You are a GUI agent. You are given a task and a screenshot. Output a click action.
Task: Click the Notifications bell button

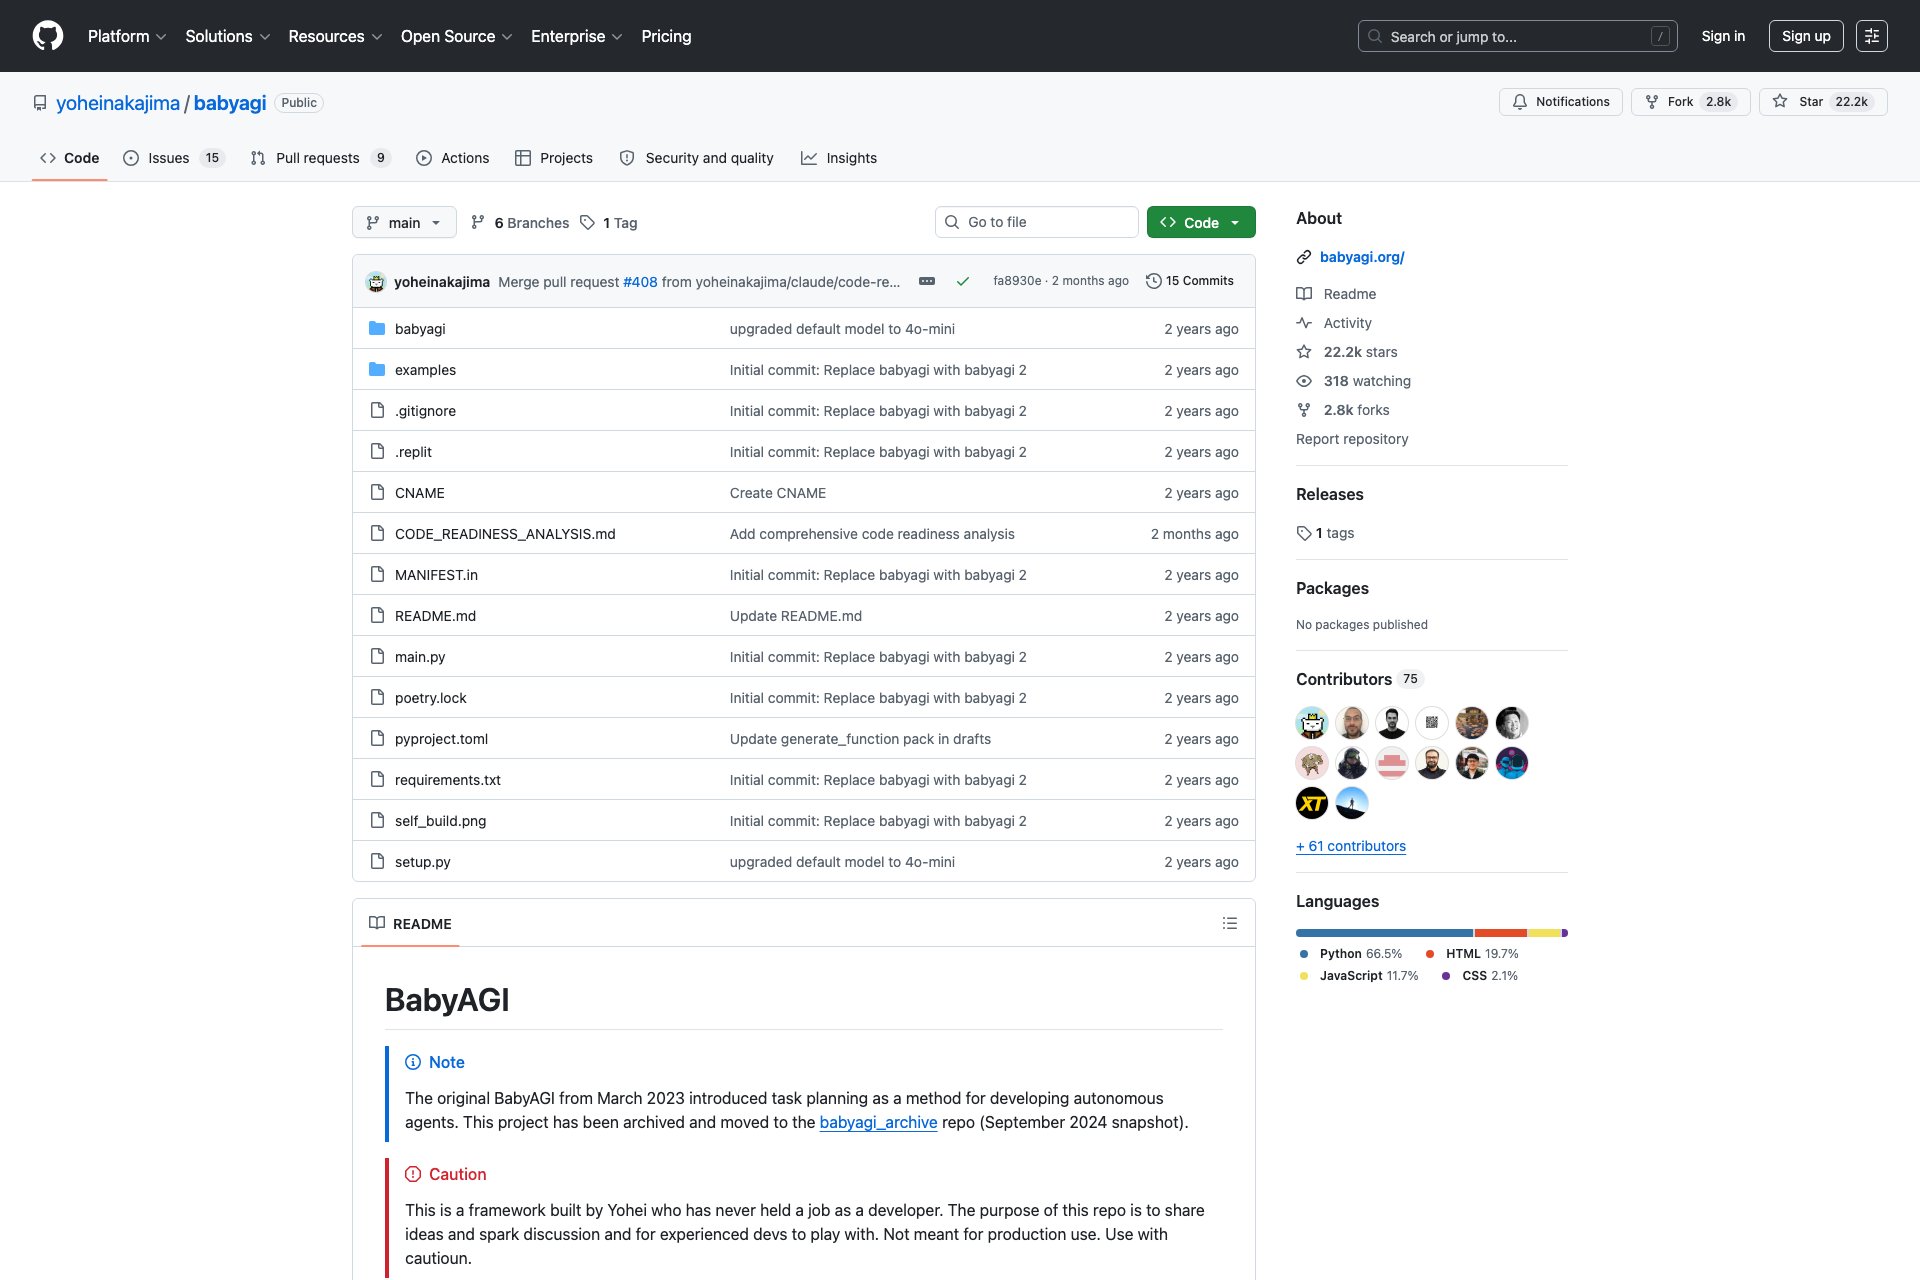1560,102
